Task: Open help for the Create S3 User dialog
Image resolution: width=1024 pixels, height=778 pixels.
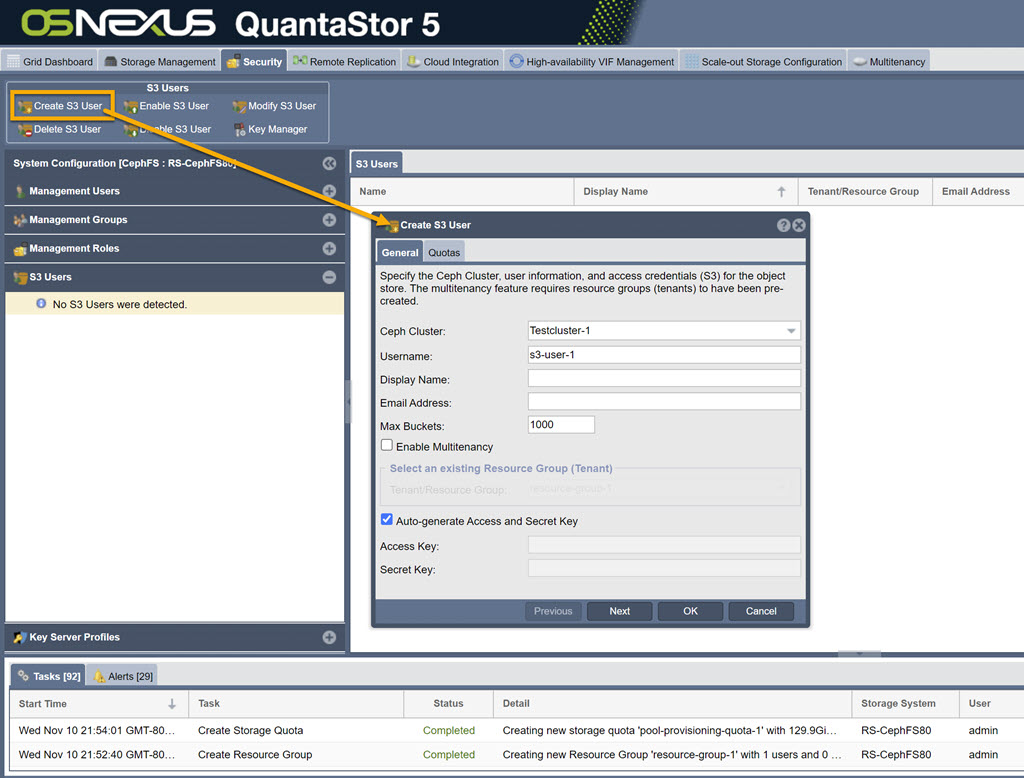Action: [783, 225]
